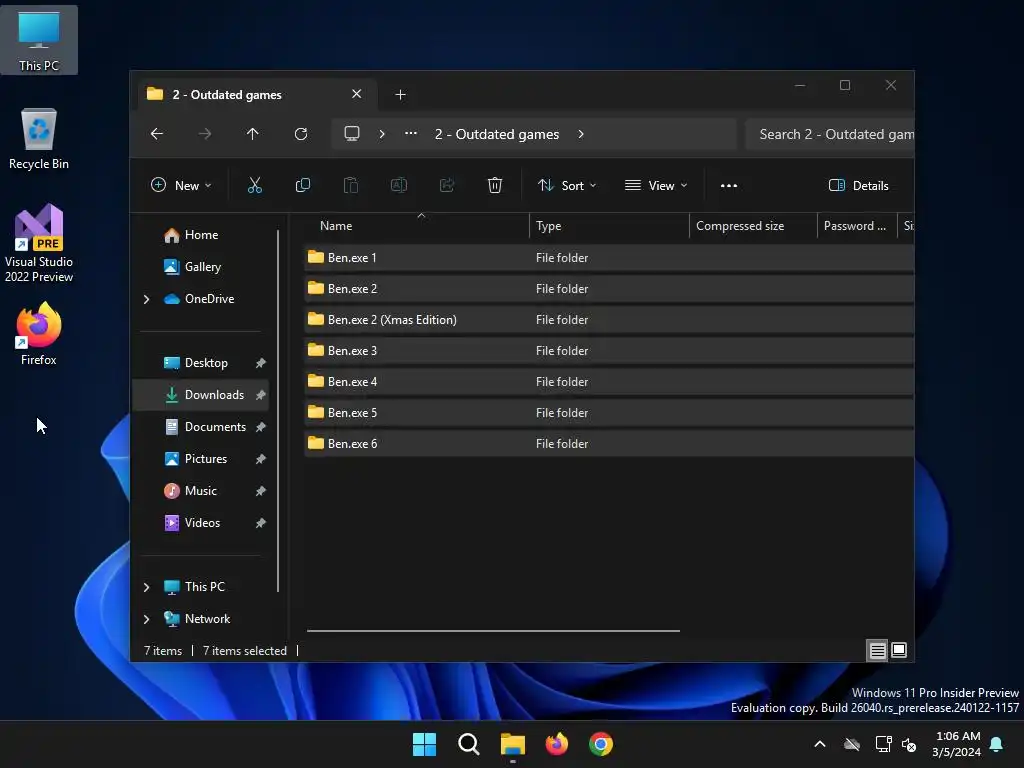Open Music in quick access
The height and width of the screenshot is (768, 1024).
pyautogui.click(x=201, y=491)
